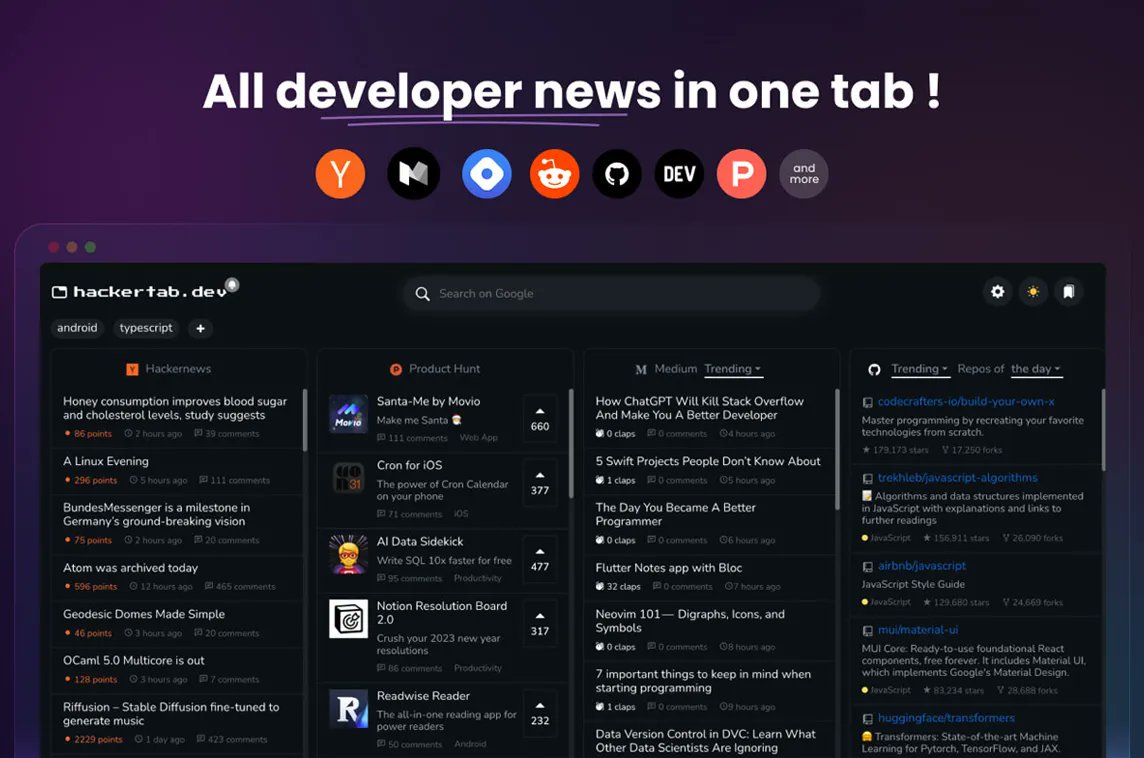Open settings with the gear icon
The image size is (1144, 758).
[x=997, y=292]
